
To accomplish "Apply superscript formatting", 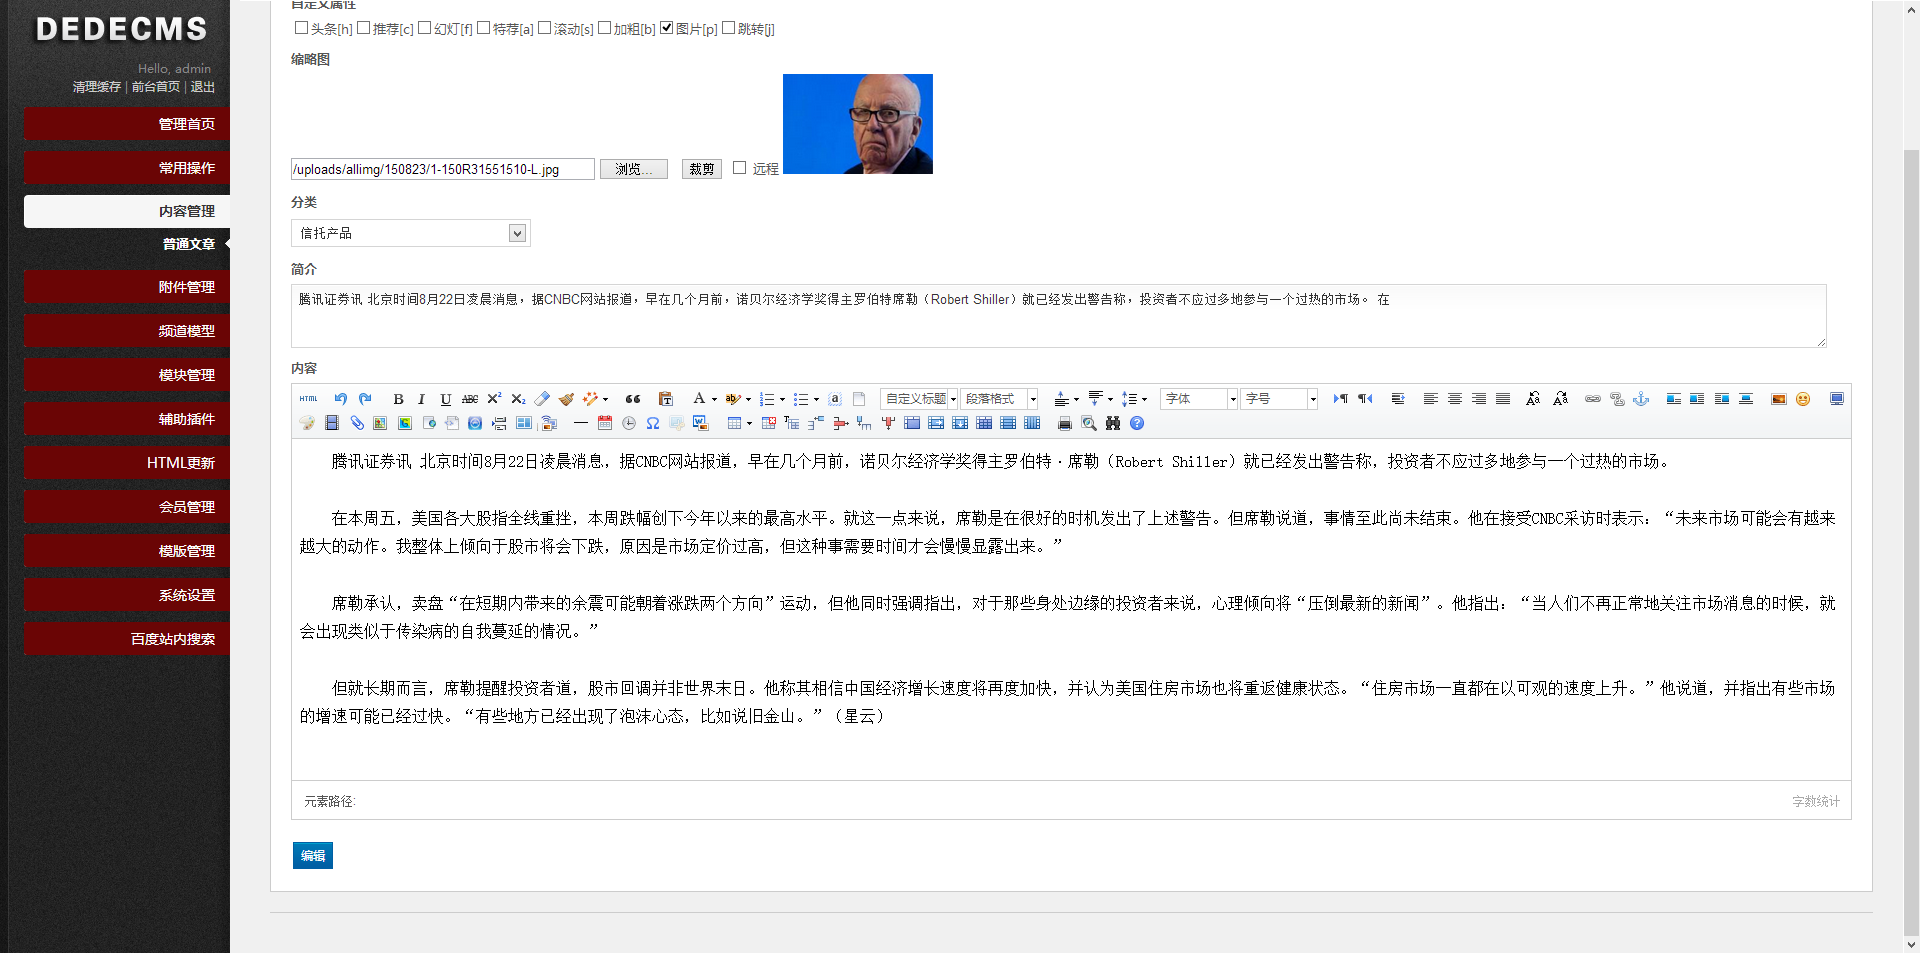I will 494,399.
